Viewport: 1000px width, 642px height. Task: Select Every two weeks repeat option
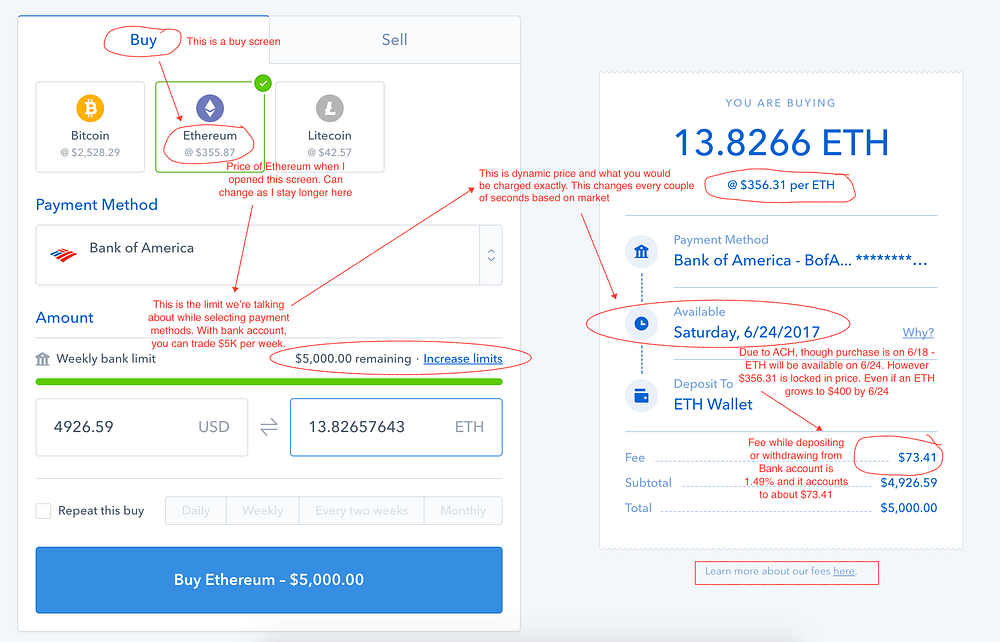(x=362, y=511)
